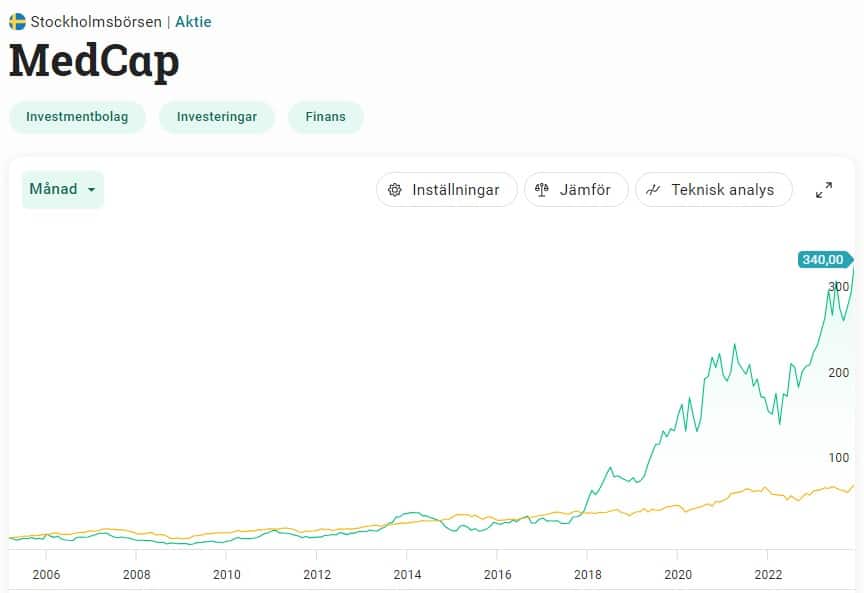Select the Finans tag

(326, 117)
